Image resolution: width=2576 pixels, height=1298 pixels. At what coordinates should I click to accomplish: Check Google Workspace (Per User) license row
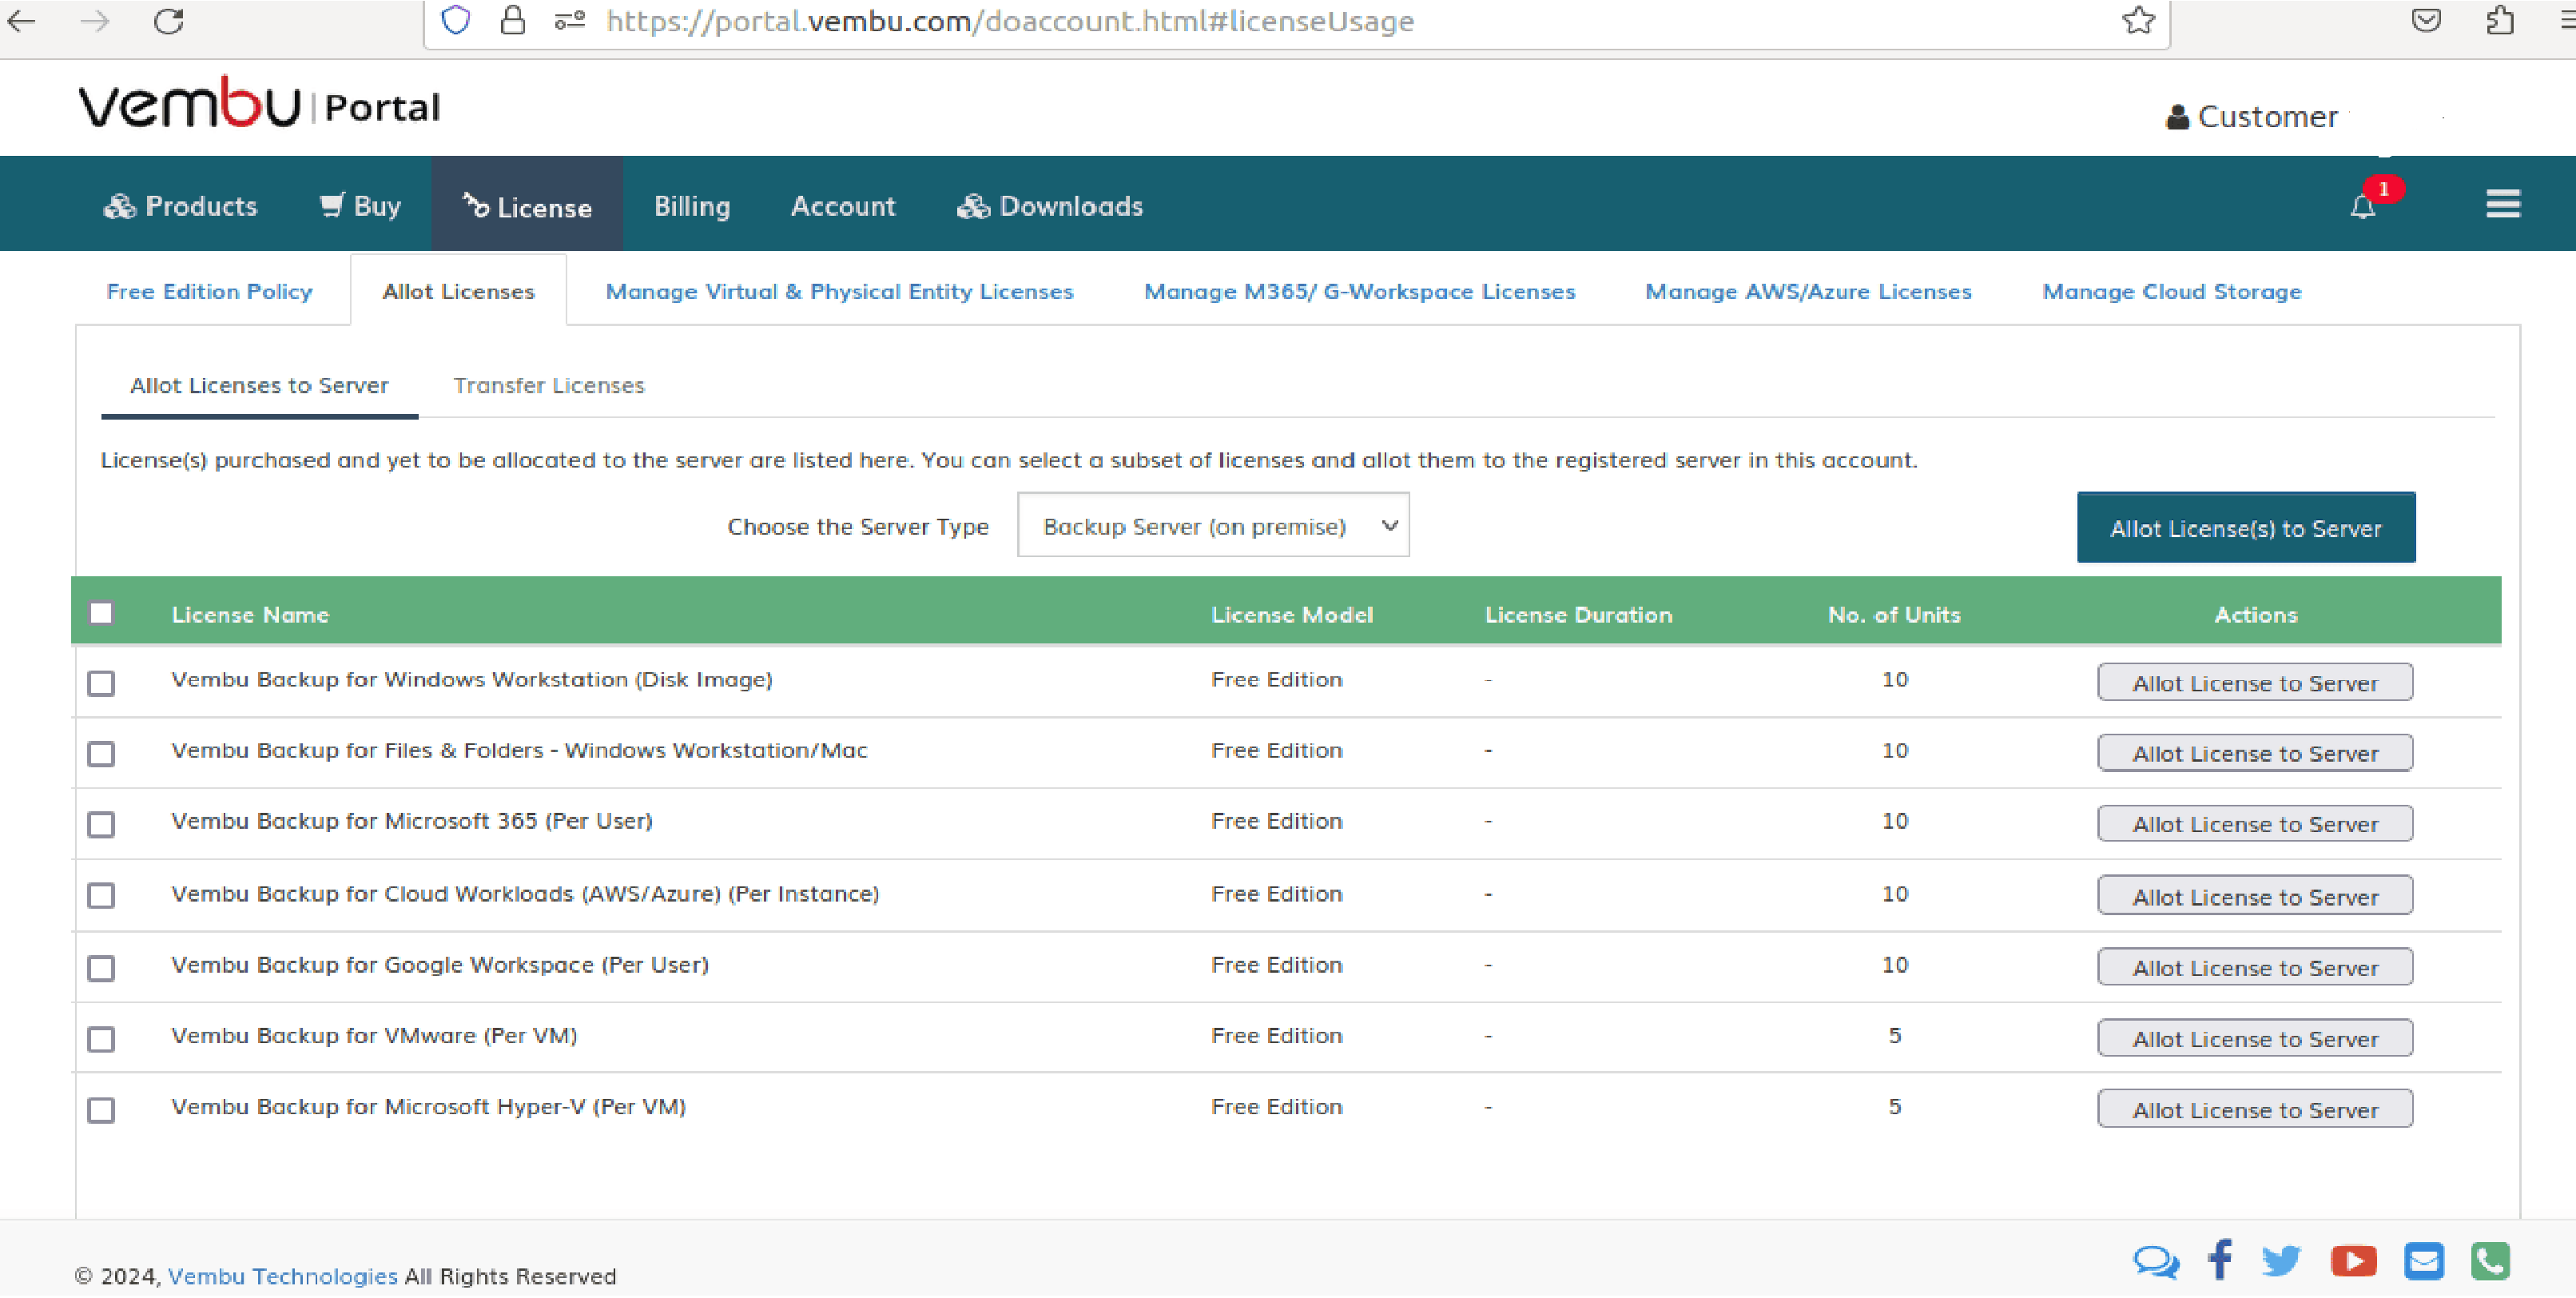[x=101, y=968]
